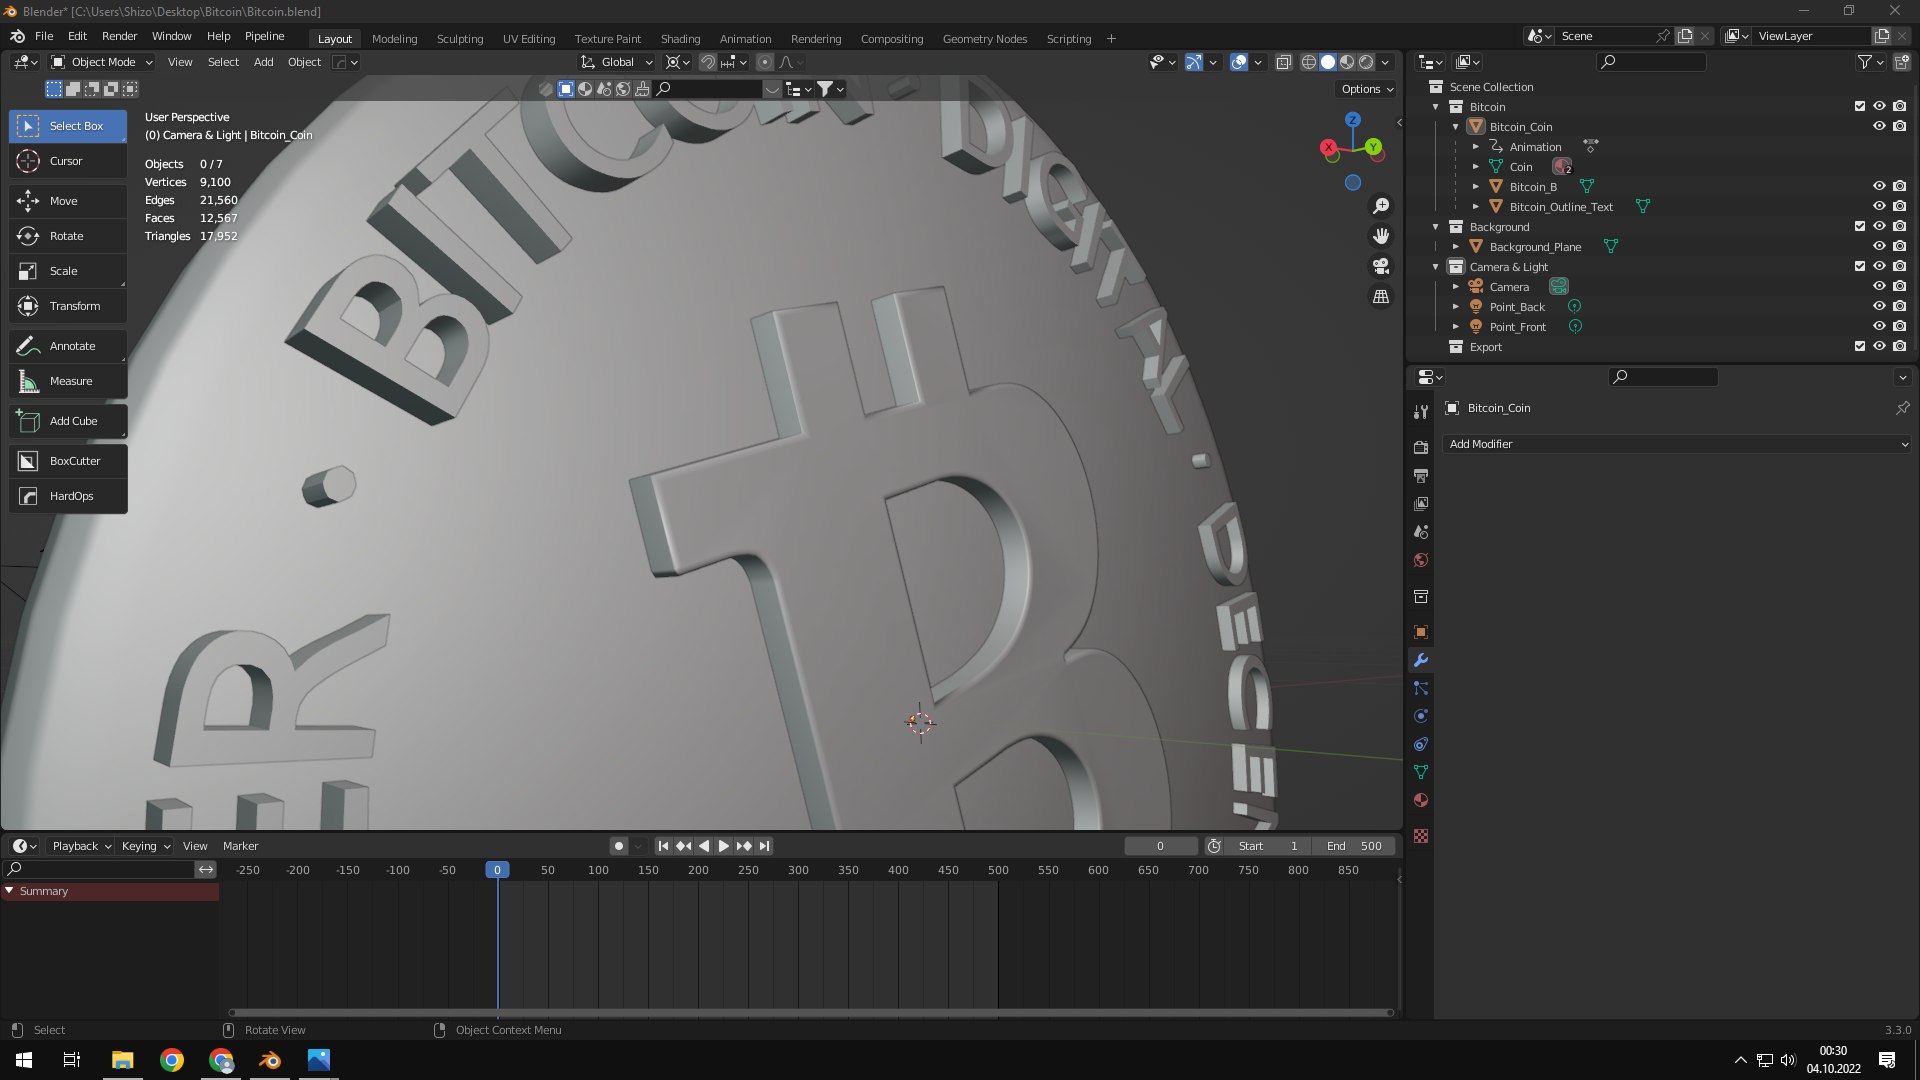
Task: Switch orthographic perspective grid icon
Action: point(1381,296)
